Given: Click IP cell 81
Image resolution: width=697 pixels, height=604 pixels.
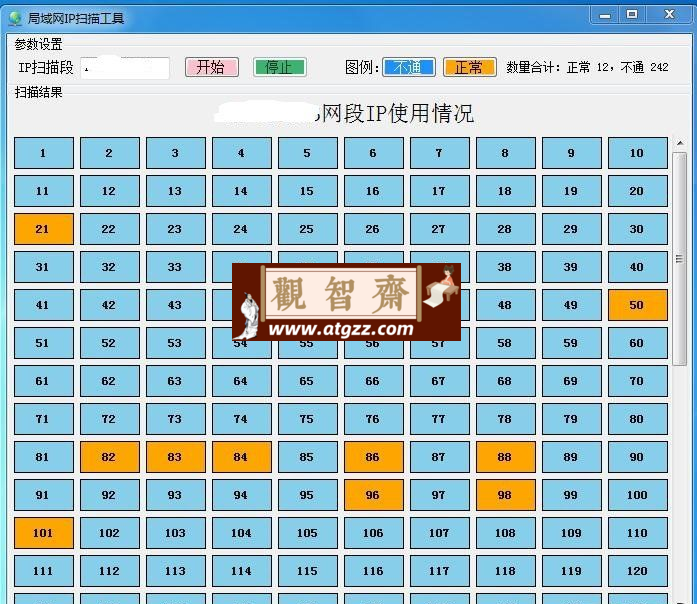Looking at the screenshot, I should click(x=44, y=457).
